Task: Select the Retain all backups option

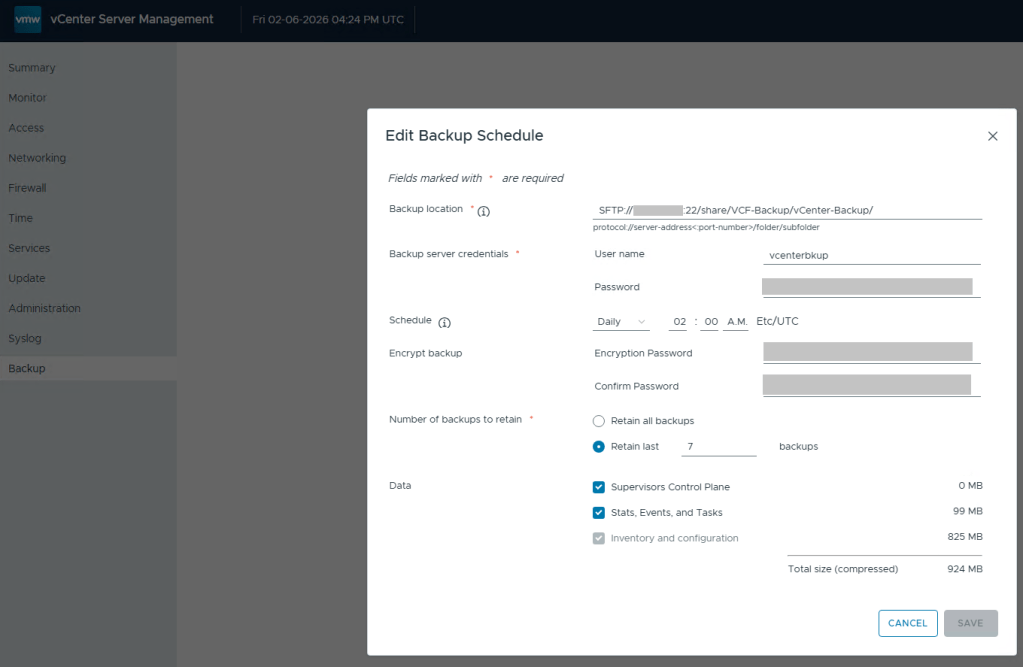Action: point(599,421)
